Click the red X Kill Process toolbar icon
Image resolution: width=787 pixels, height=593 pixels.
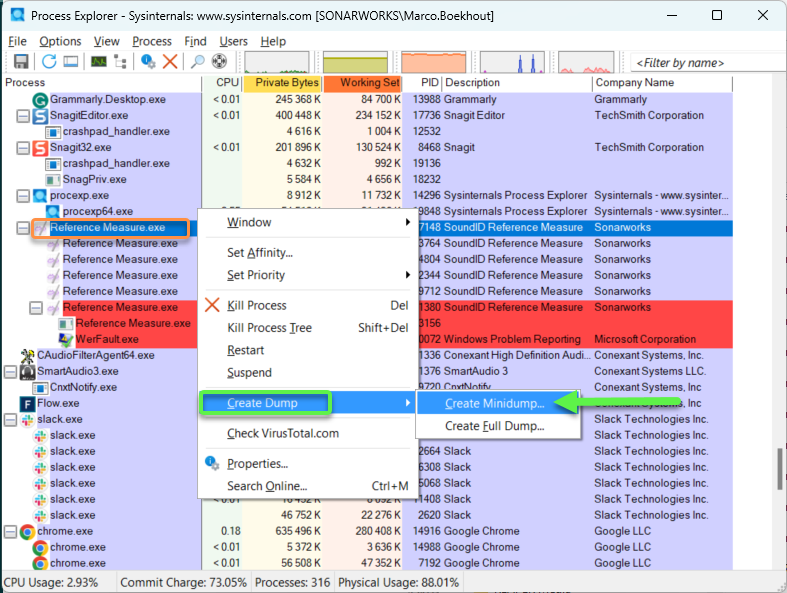(x=170, y=61)
